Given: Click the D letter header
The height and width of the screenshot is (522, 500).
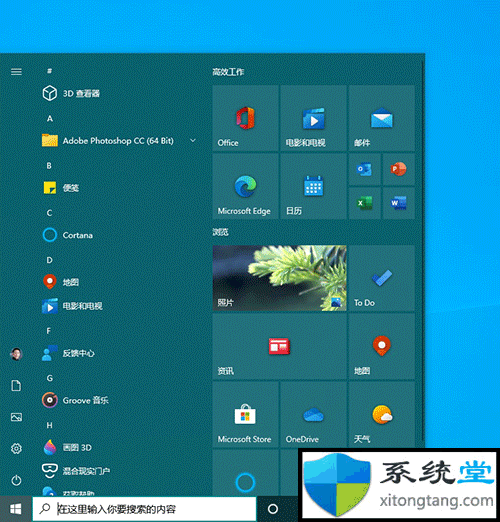Looking at the screenshot, I should pyautogui.click(x=49, y=260).
